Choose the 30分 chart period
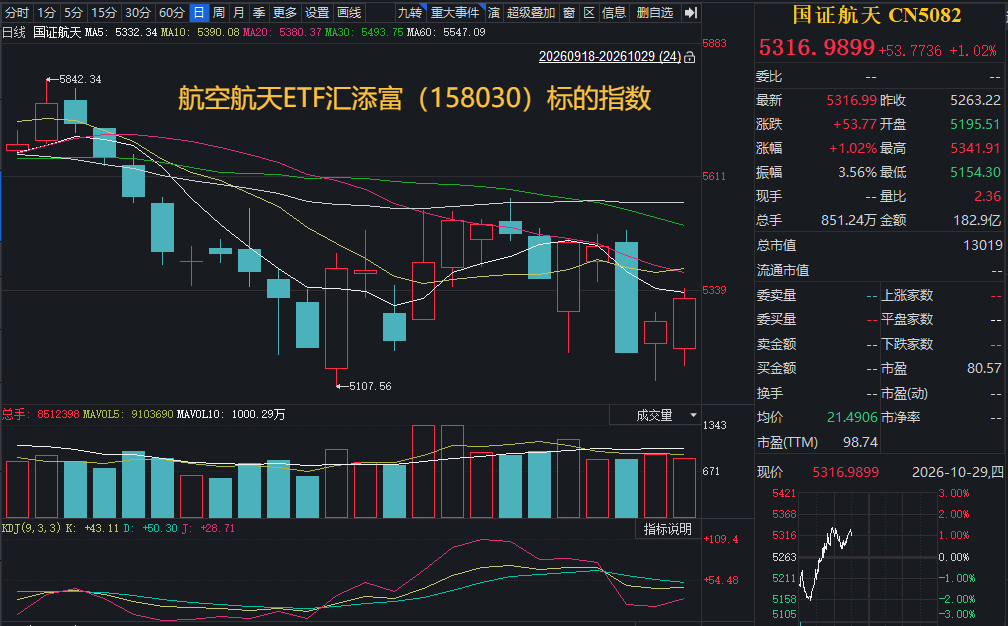This screenshot has height=626, width=1008. pos(138,13)
